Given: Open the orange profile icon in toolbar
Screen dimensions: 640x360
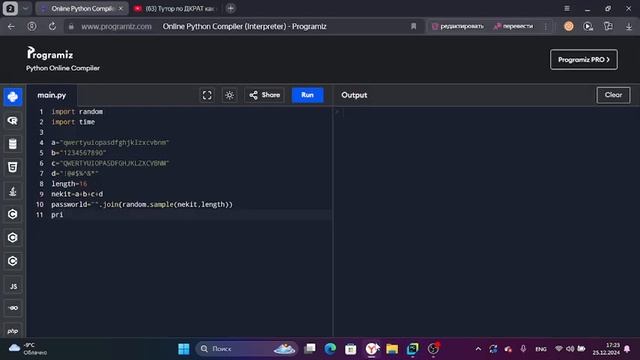Looking at the screenshot, I should [569, 27].
